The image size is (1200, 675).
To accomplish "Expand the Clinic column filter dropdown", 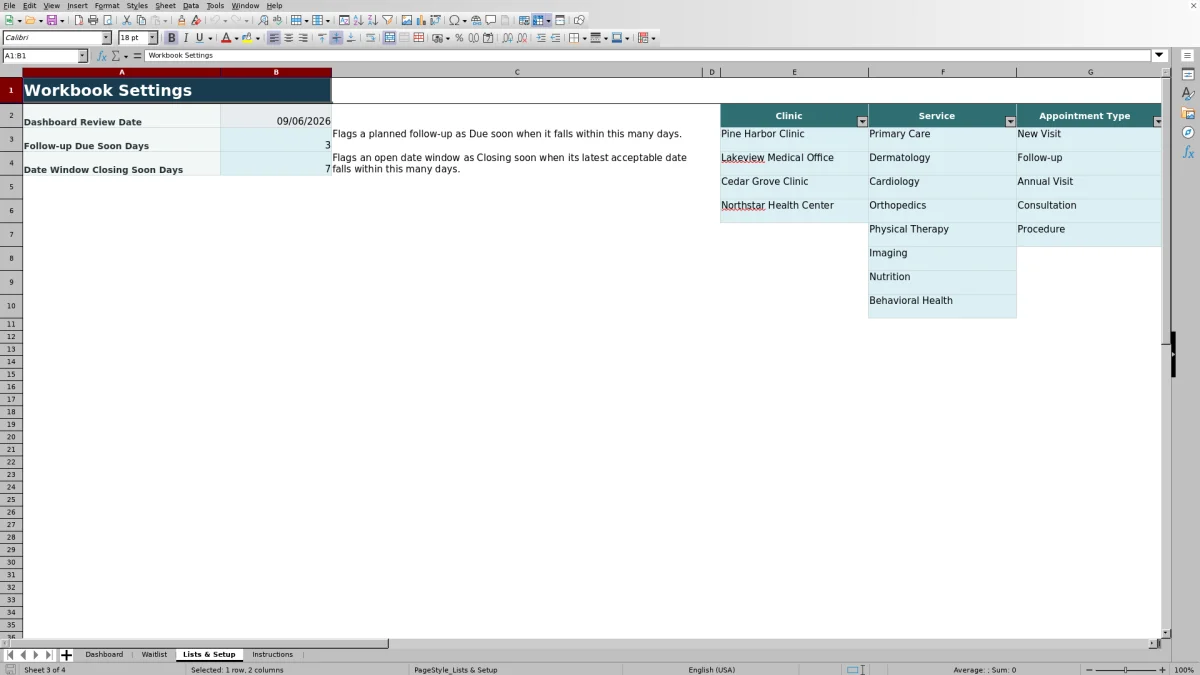I will pyautogui.click(x=862, y=121).
